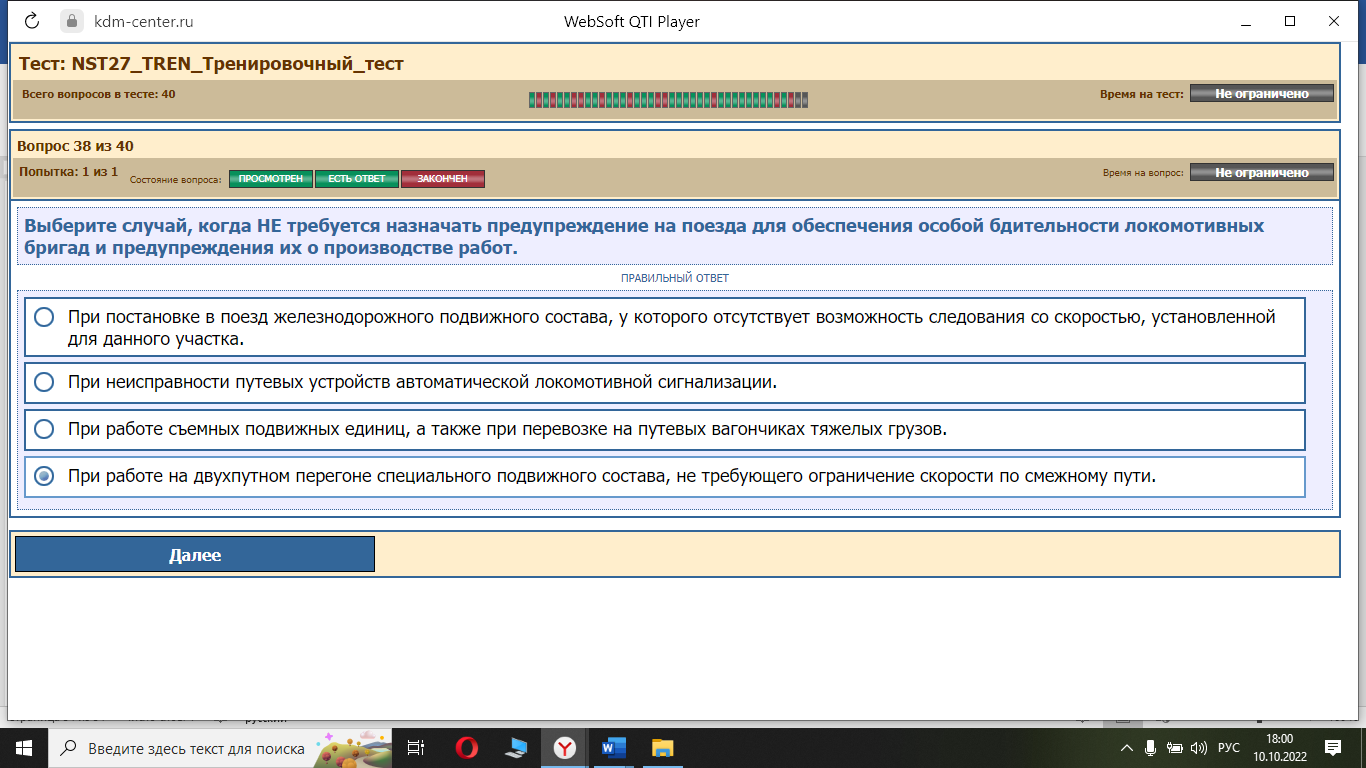
Task: Click the test time 'Не ограничено' field
Action: pyautogui.click(x=1262, y=94)
